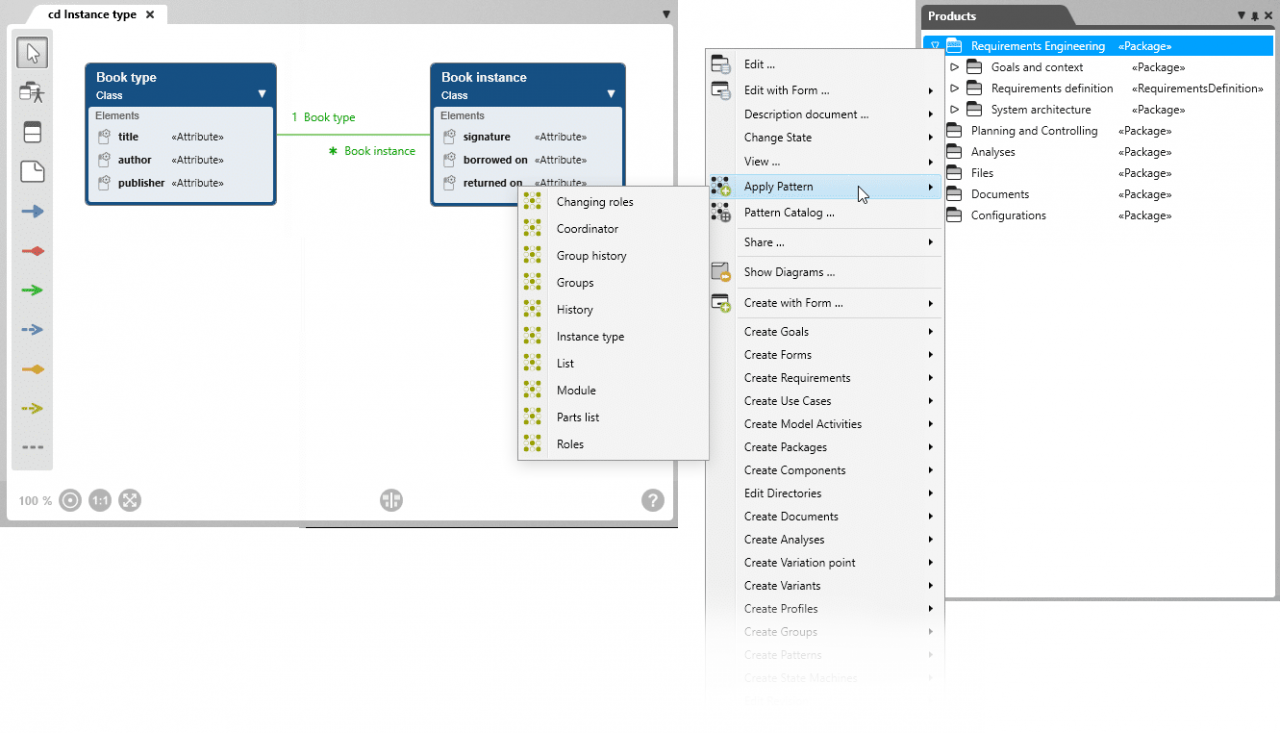Select Pattern Catalog from the context menu

[787, 212]
